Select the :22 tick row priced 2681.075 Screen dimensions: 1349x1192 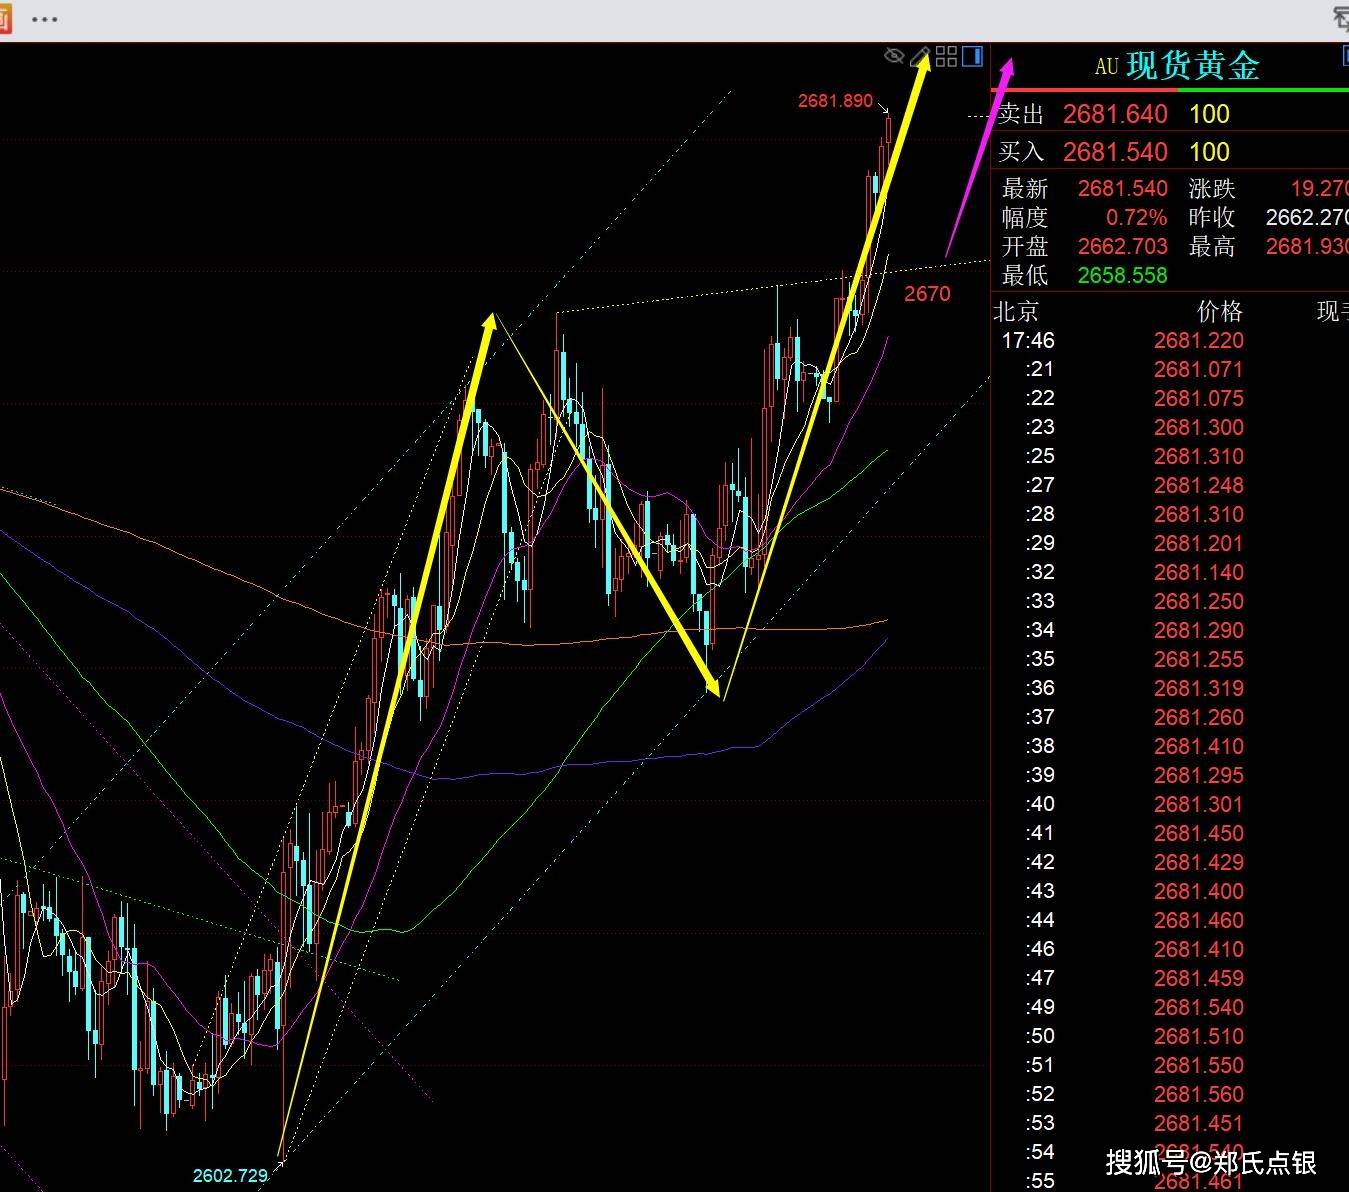click(x=1170, y=398)
